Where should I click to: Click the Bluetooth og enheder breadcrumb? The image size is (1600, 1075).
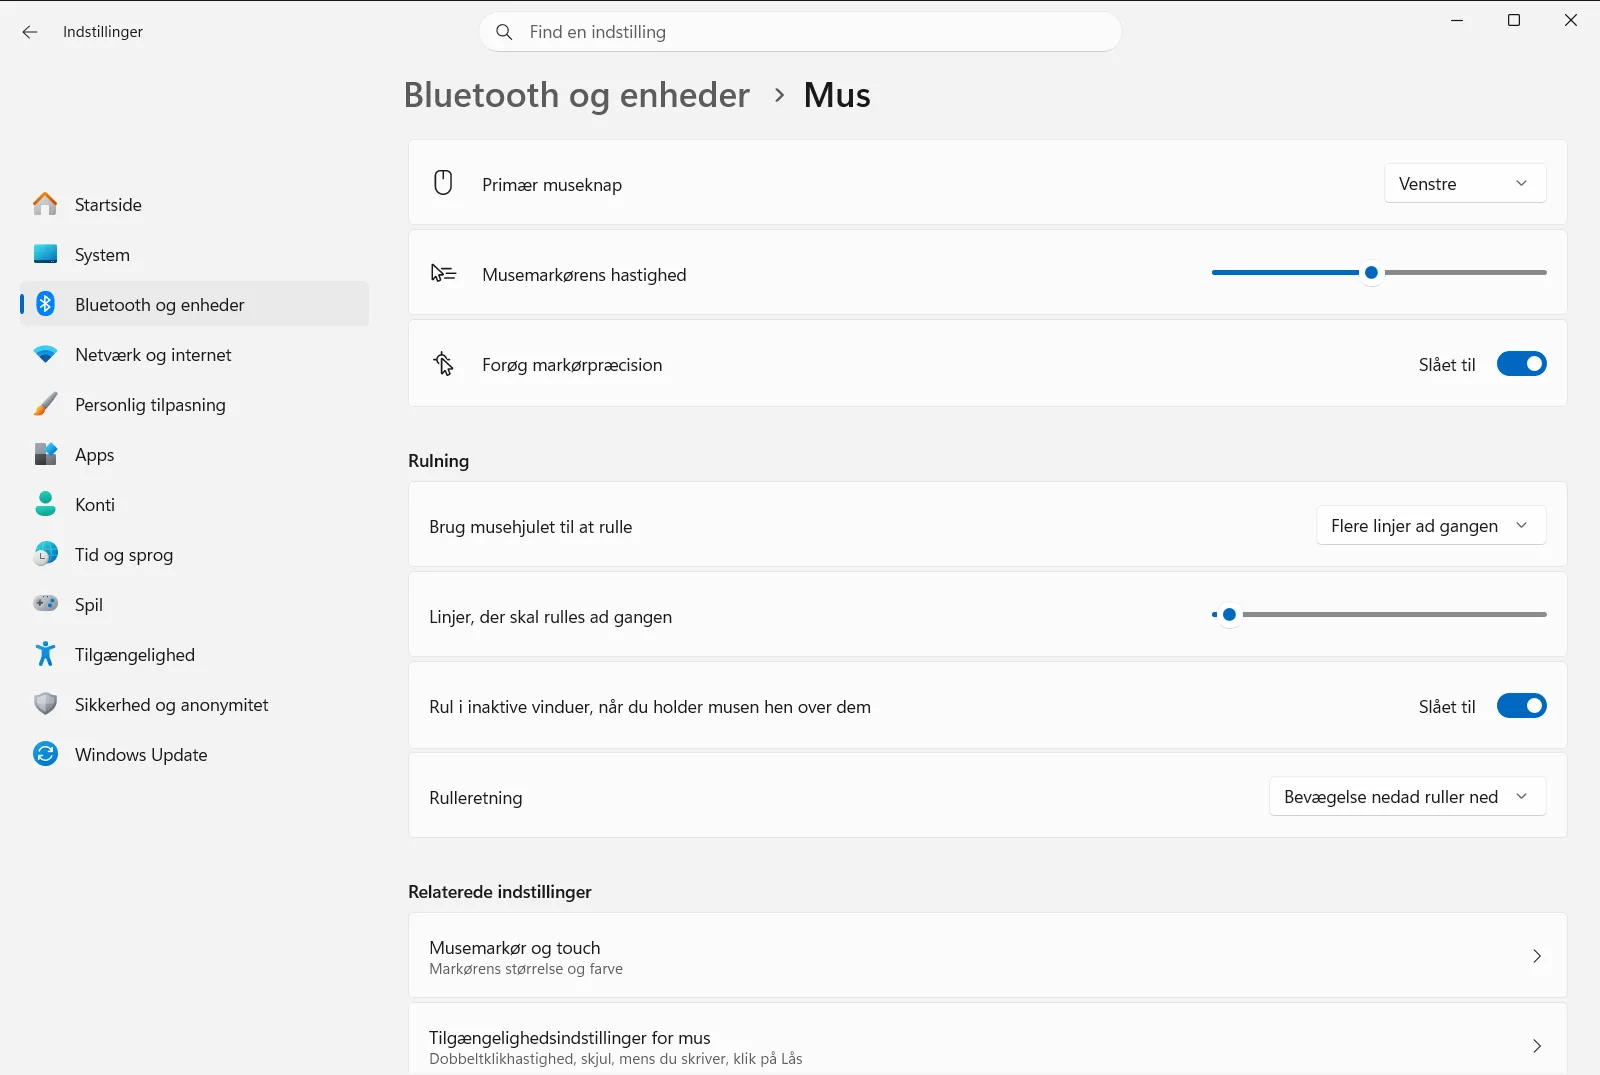[x=577, y=95]
